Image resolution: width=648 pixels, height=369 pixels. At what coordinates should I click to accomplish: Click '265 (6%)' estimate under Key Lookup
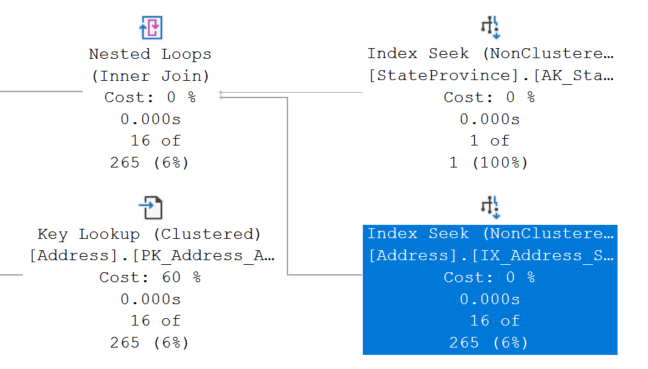click(x=150, y=343)
